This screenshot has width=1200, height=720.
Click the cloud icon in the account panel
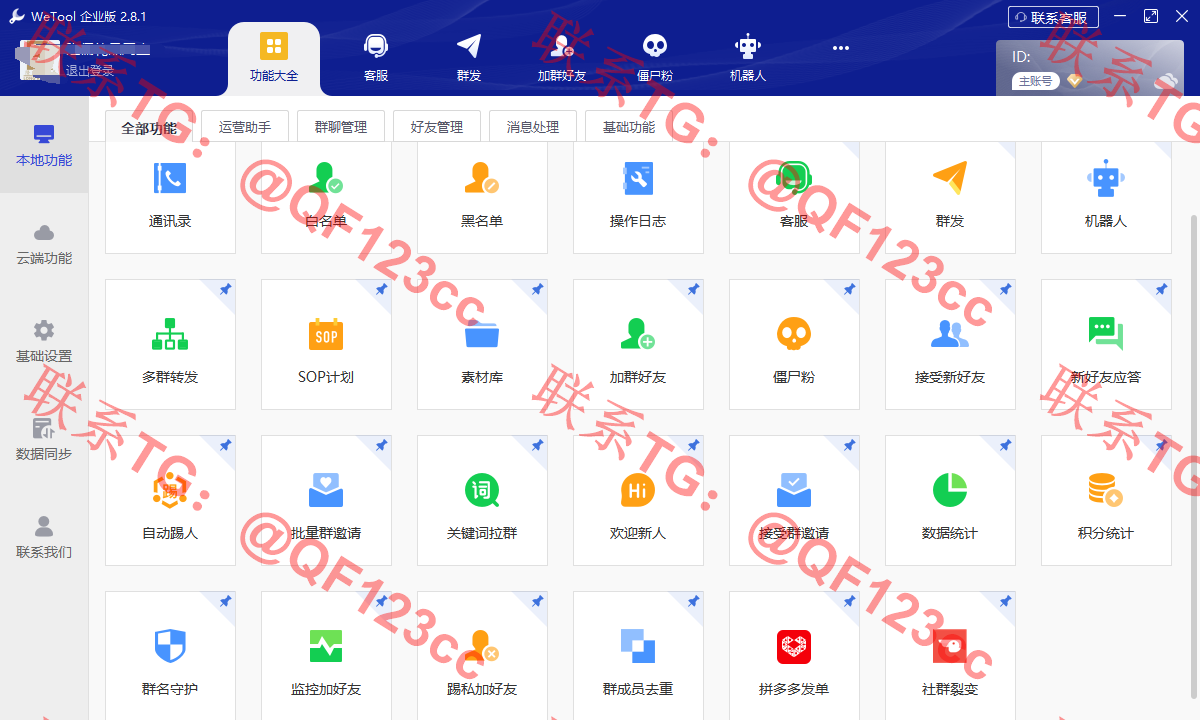(1166, 81)
